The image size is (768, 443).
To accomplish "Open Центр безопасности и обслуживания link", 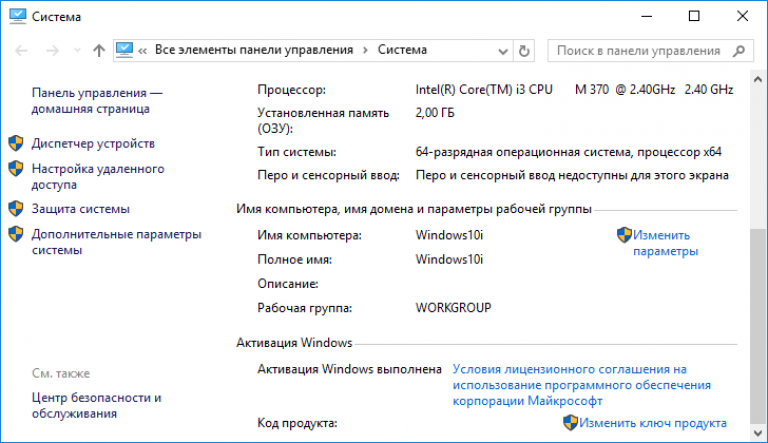I will (x=96, y=405).
